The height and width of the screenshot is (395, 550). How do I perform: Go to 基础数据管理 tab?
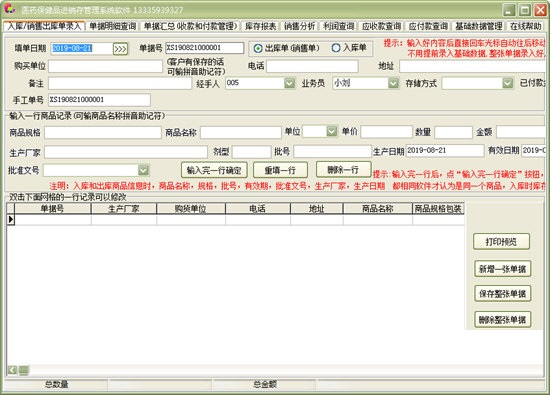pyautogui.click(x=479, y=26)
